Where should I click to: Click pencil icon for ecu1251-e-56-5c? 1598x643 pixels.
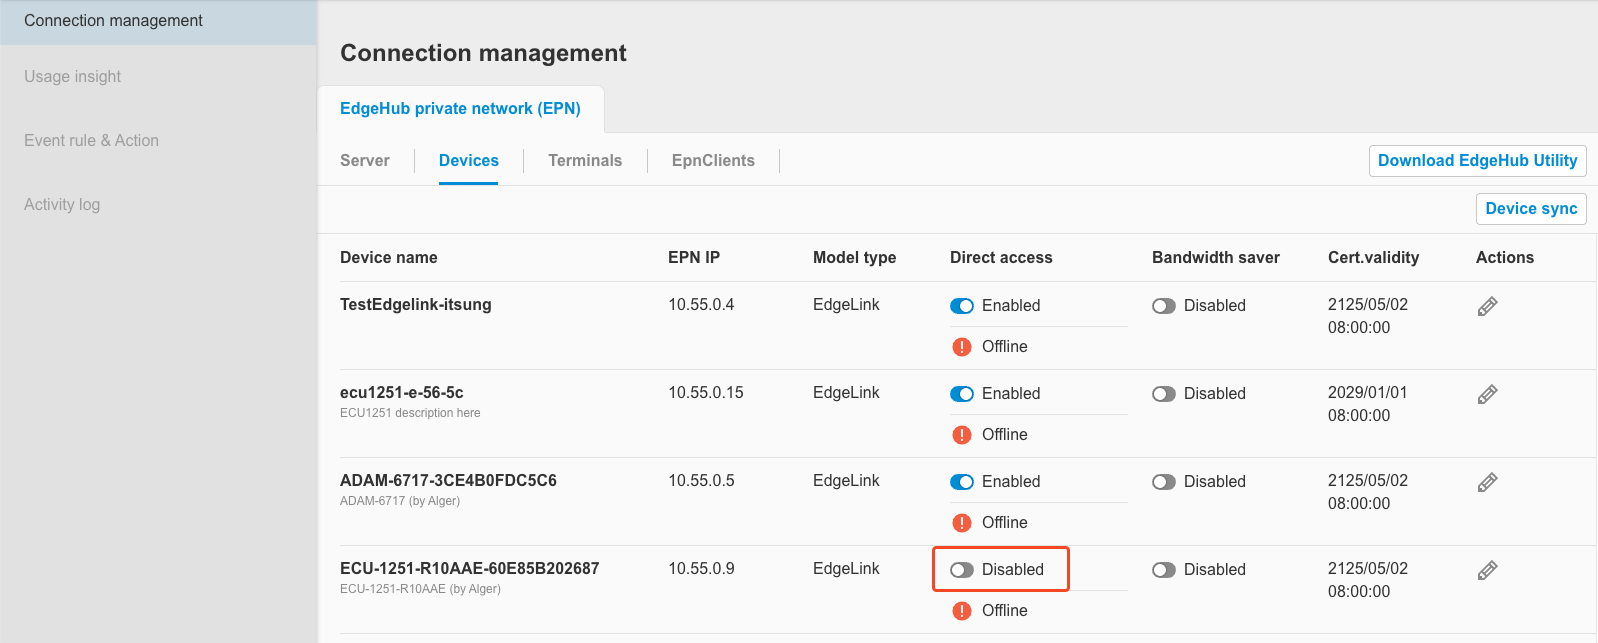tap(1487, 395)
